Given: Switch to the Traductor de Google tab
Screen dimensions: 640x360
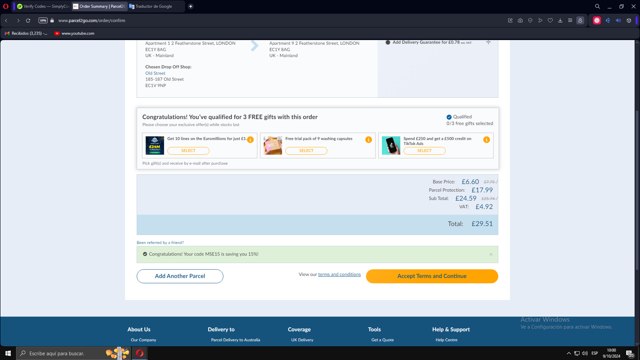Looking at the screenshot, I should tap(155, 7).
